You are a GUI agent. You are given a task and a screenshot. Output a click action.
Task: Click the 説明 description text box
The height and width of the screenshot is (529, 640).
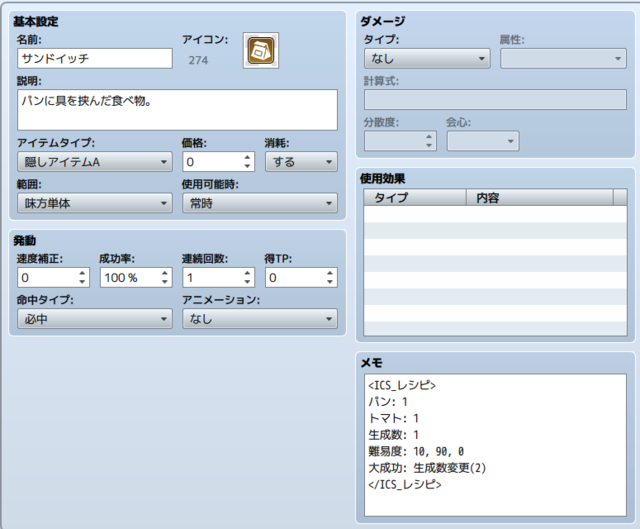click(x=177, y=110)
